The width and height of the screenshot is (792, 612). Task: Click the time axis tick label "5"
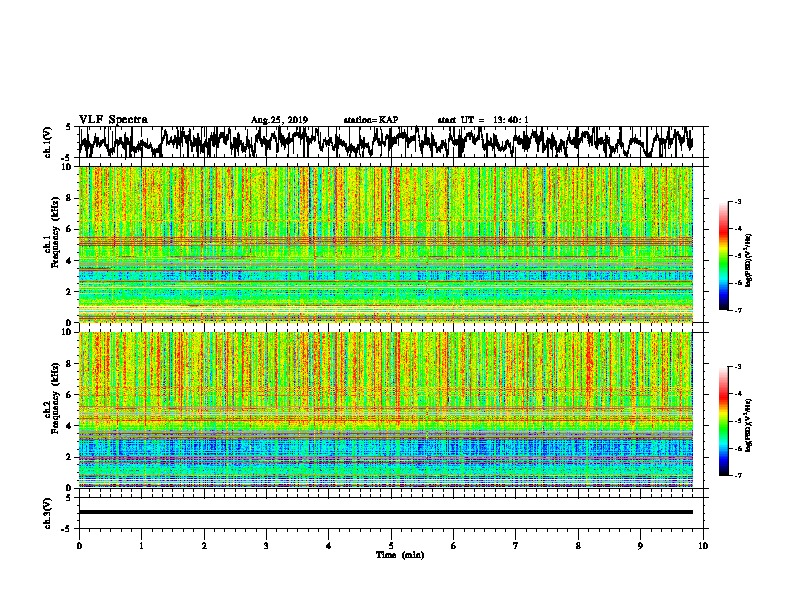pyautogui.click(x=391, y=546)
